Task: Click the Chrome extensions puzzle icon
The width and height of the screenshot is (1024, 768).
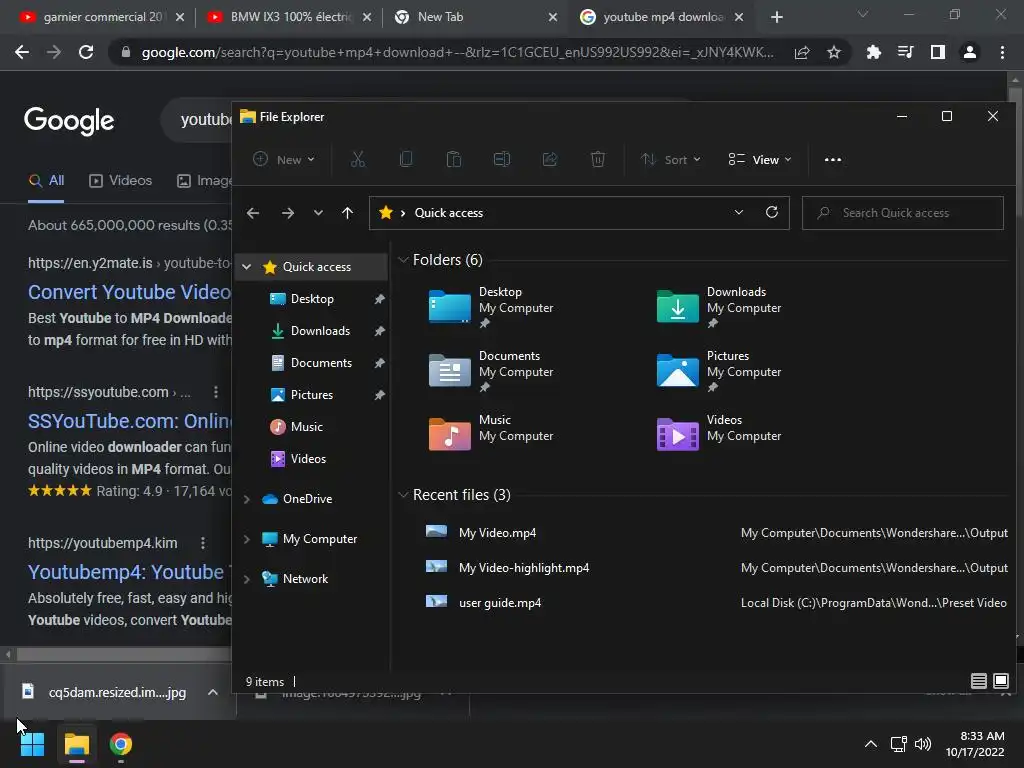Action: [873, 52]
